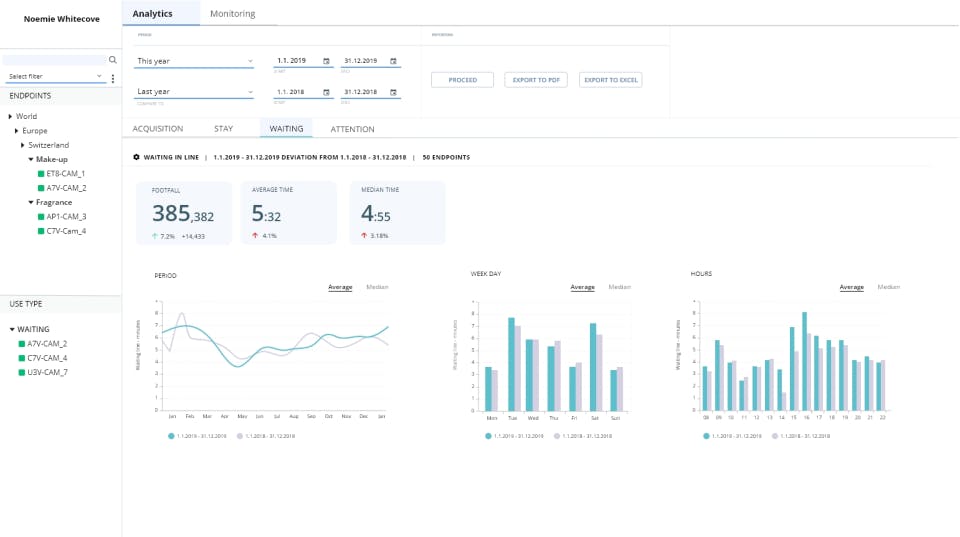
Task: Click the Export to PDF button
Action: [535, 80]
